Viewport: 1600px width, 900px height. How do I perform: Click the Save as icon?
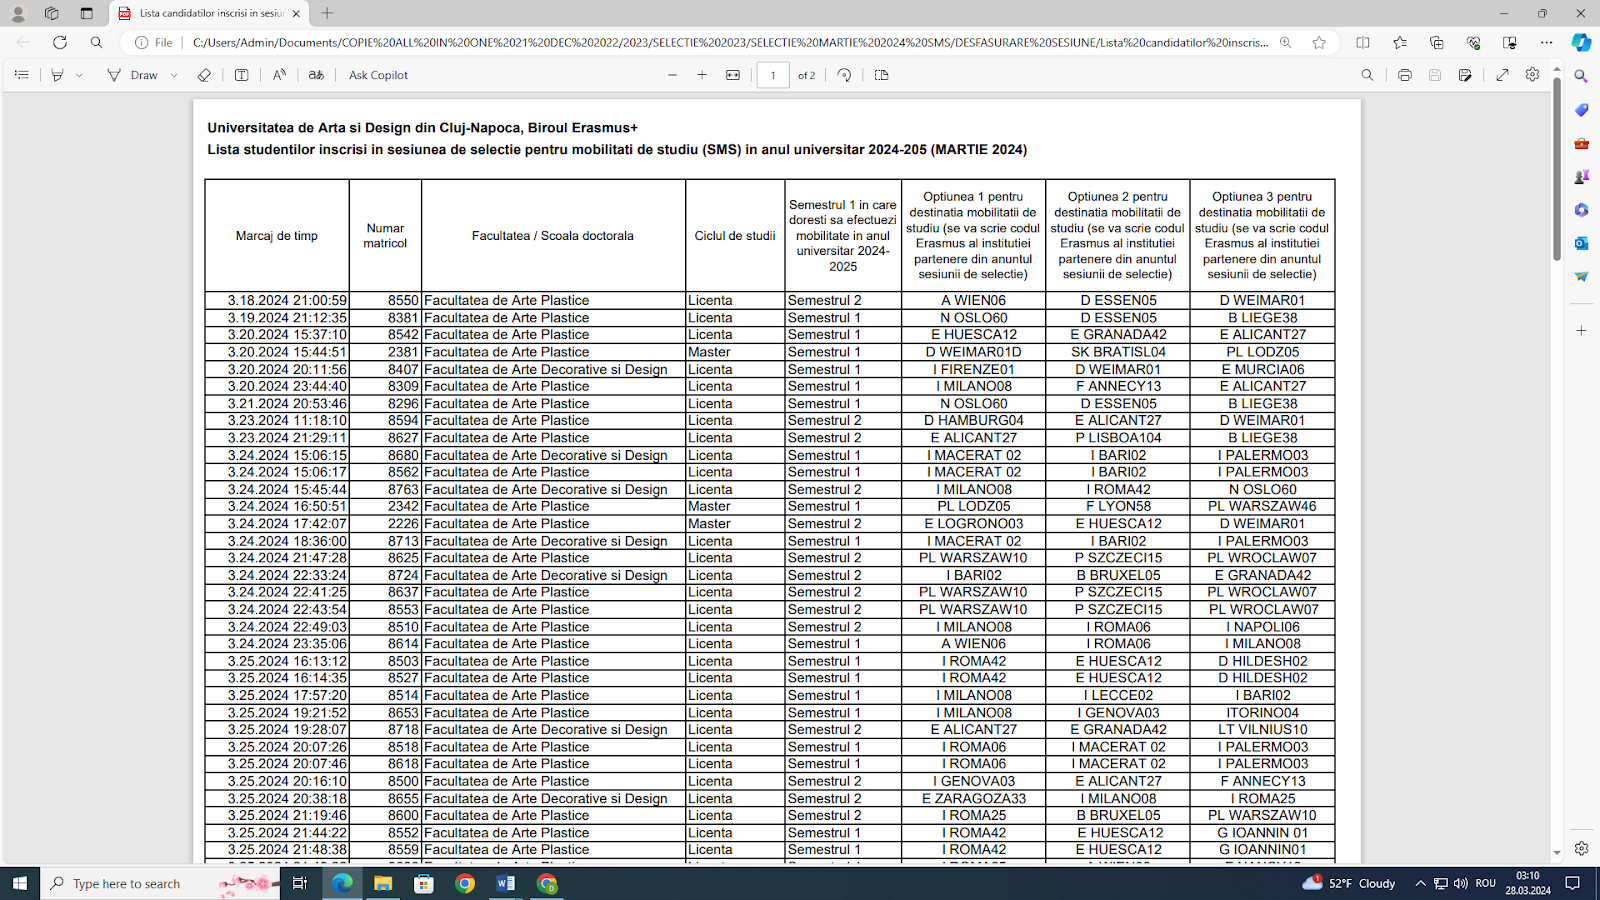[x=1465, y=75]
